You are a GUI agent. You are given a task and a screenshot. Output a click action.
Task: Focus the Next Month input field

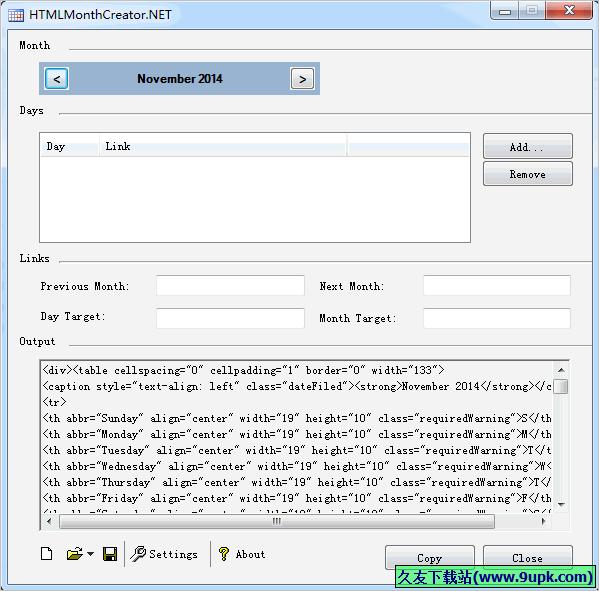click(x=497, y=285)
